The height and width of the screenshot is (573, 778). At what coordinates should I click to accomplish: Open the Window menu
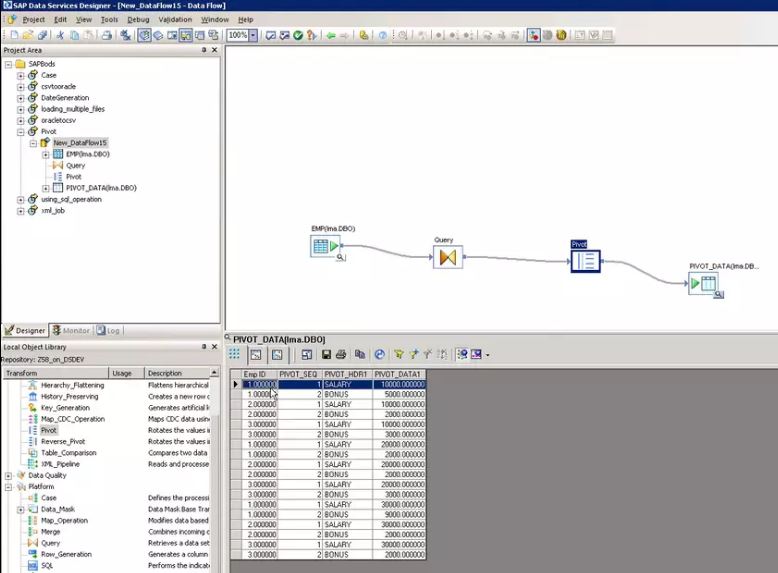tap(215, 19)
